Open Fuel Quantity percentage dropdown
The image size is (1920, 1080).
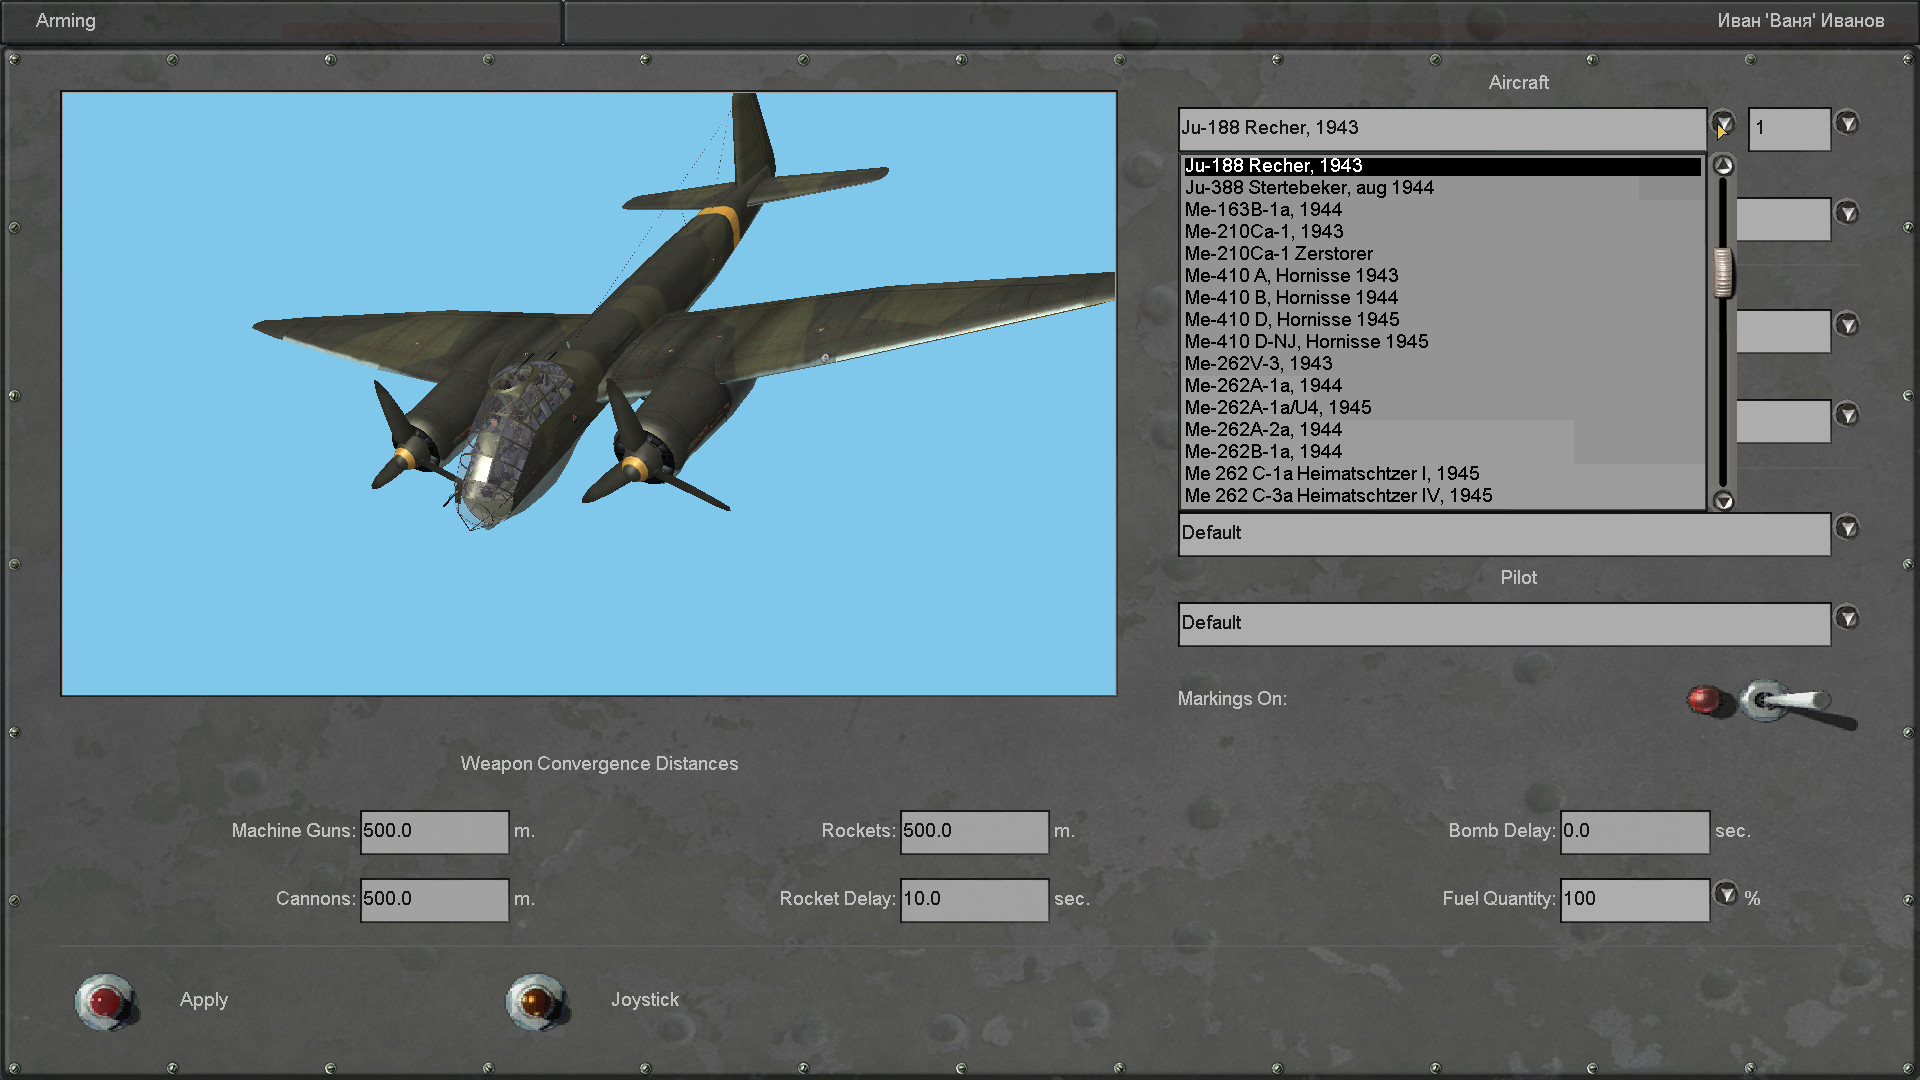(1726, 894)
